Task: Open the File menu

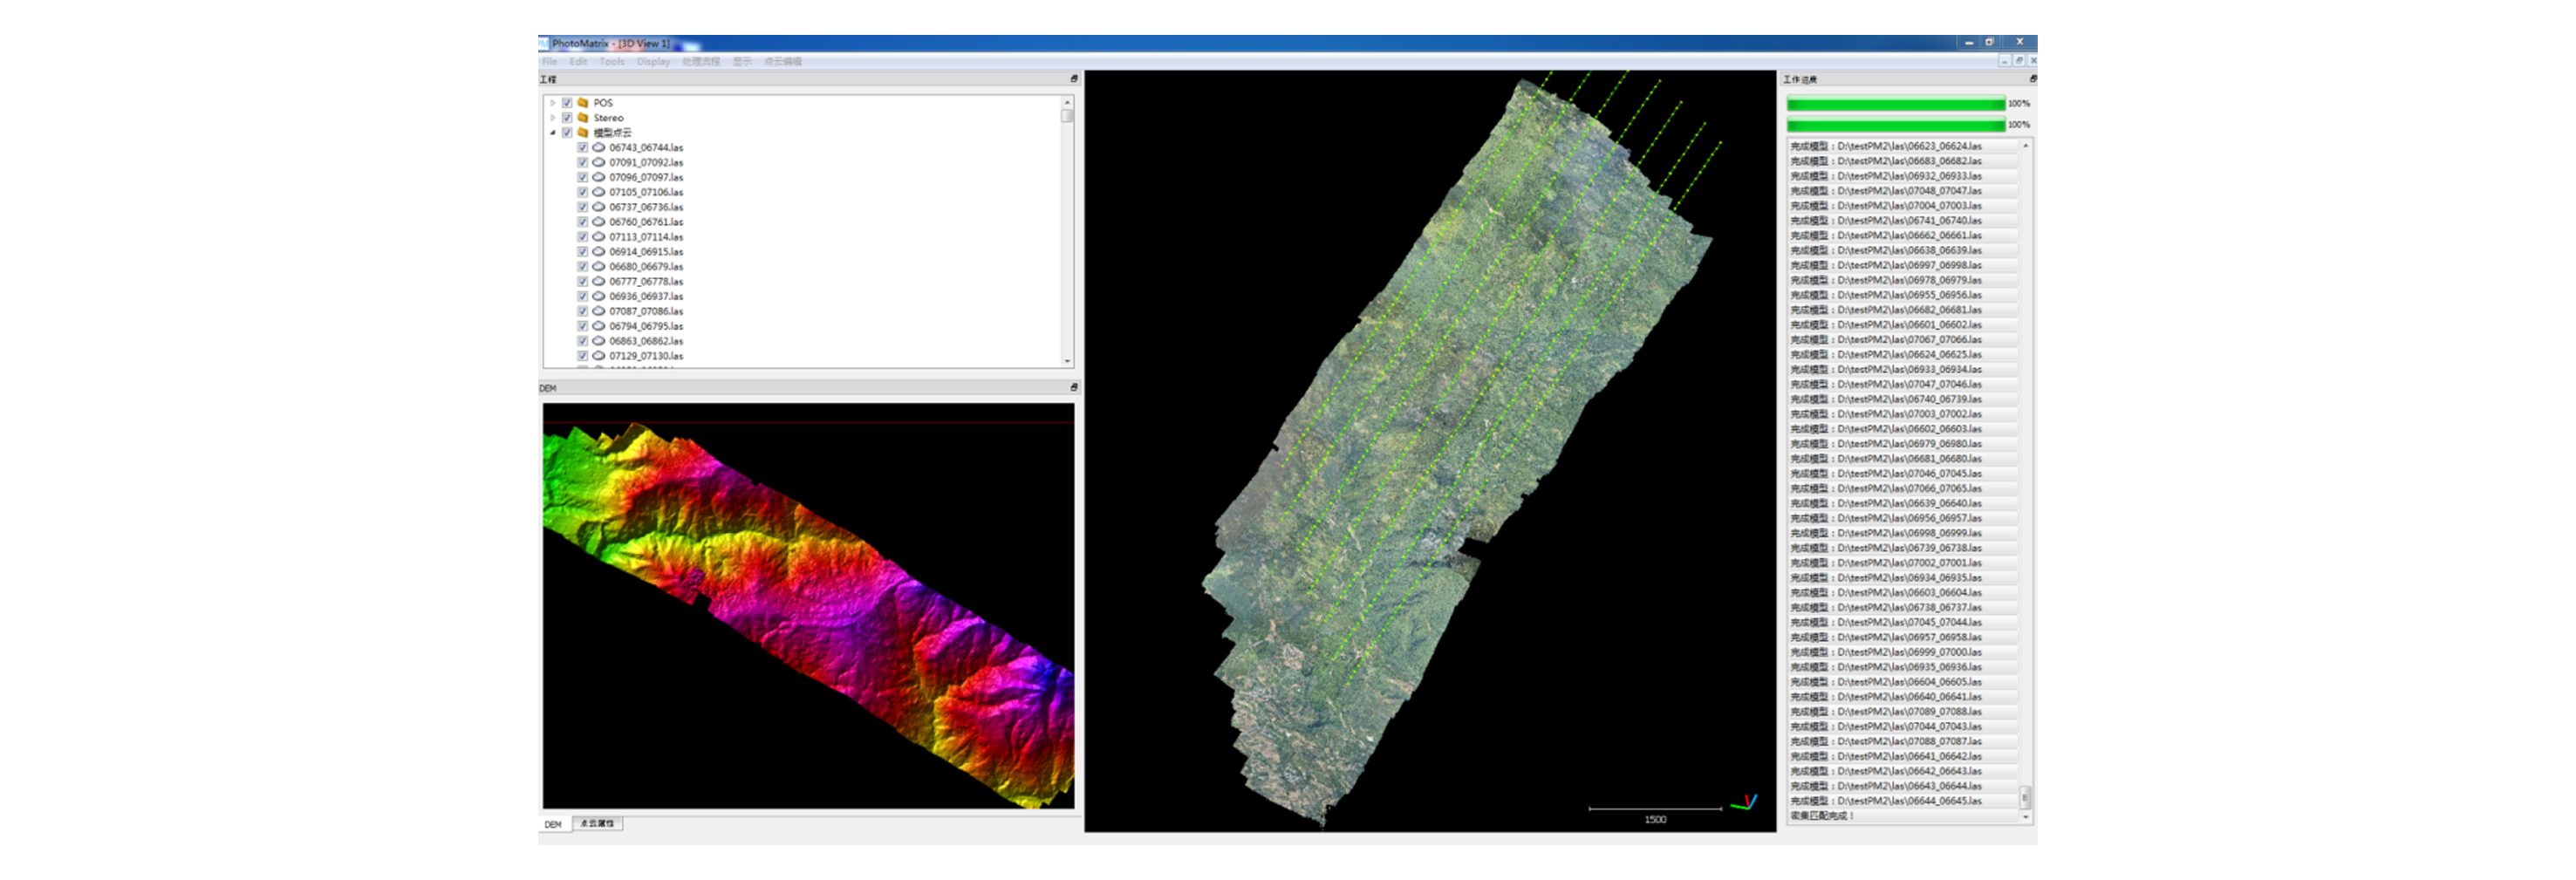Action: (549, 61)
